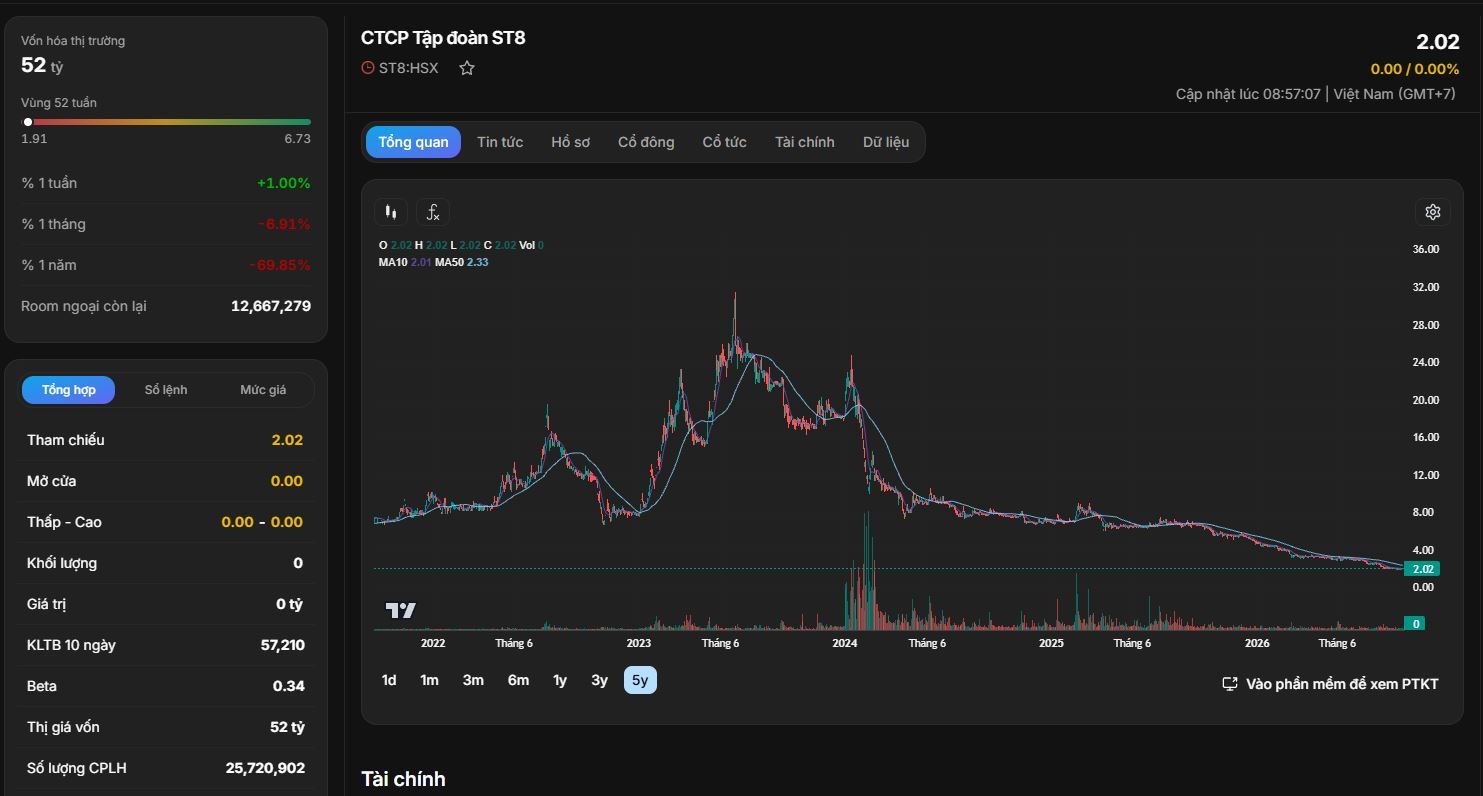
Task: Set chart range to 3y
Action: coord(599,680)
